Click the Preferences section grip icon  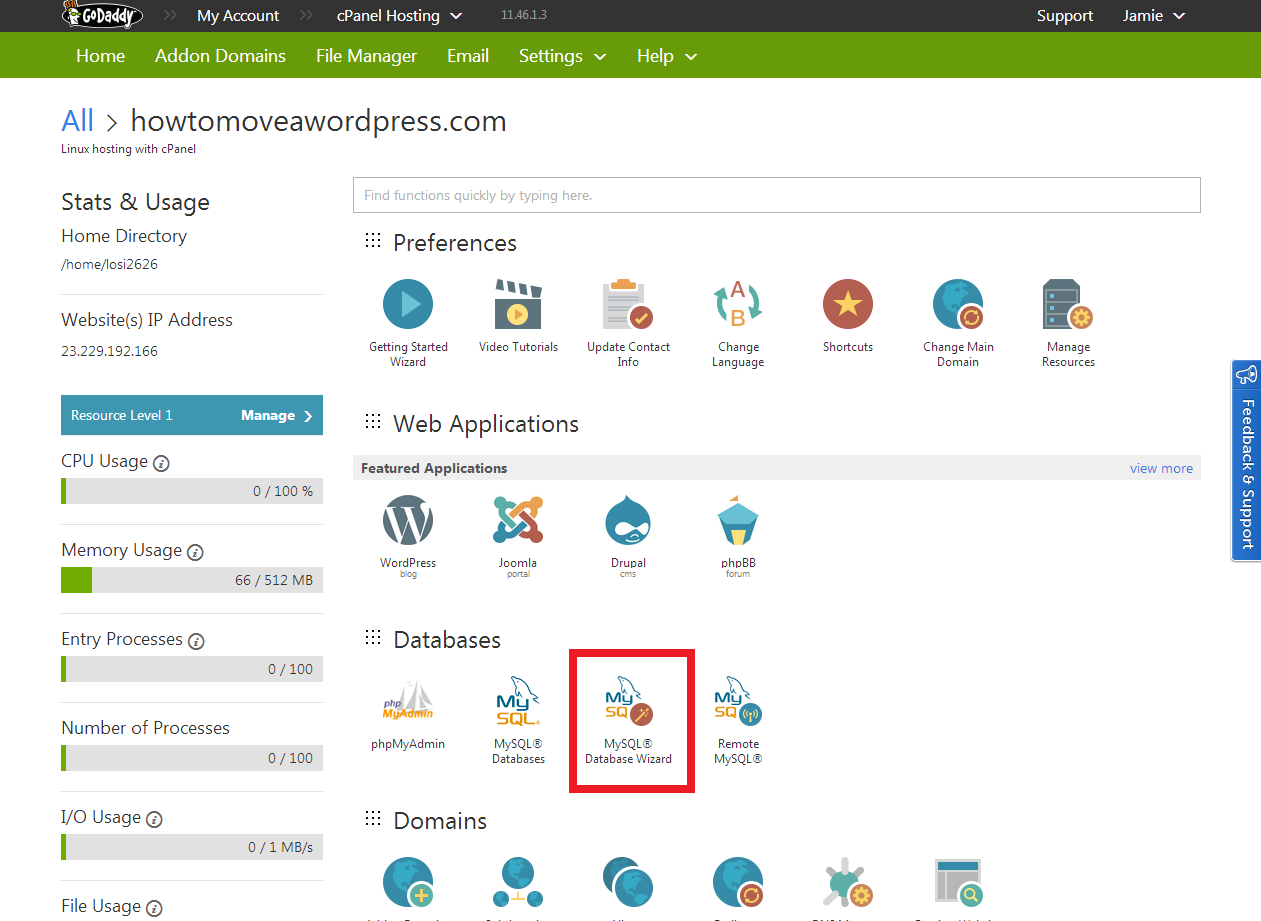(x=373, y=240)
